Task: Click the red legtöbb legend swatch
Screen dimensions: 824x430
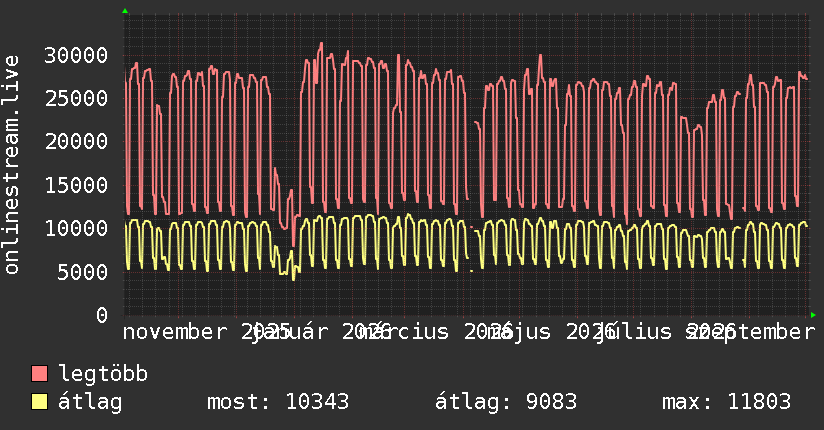Action: (39, 374)
